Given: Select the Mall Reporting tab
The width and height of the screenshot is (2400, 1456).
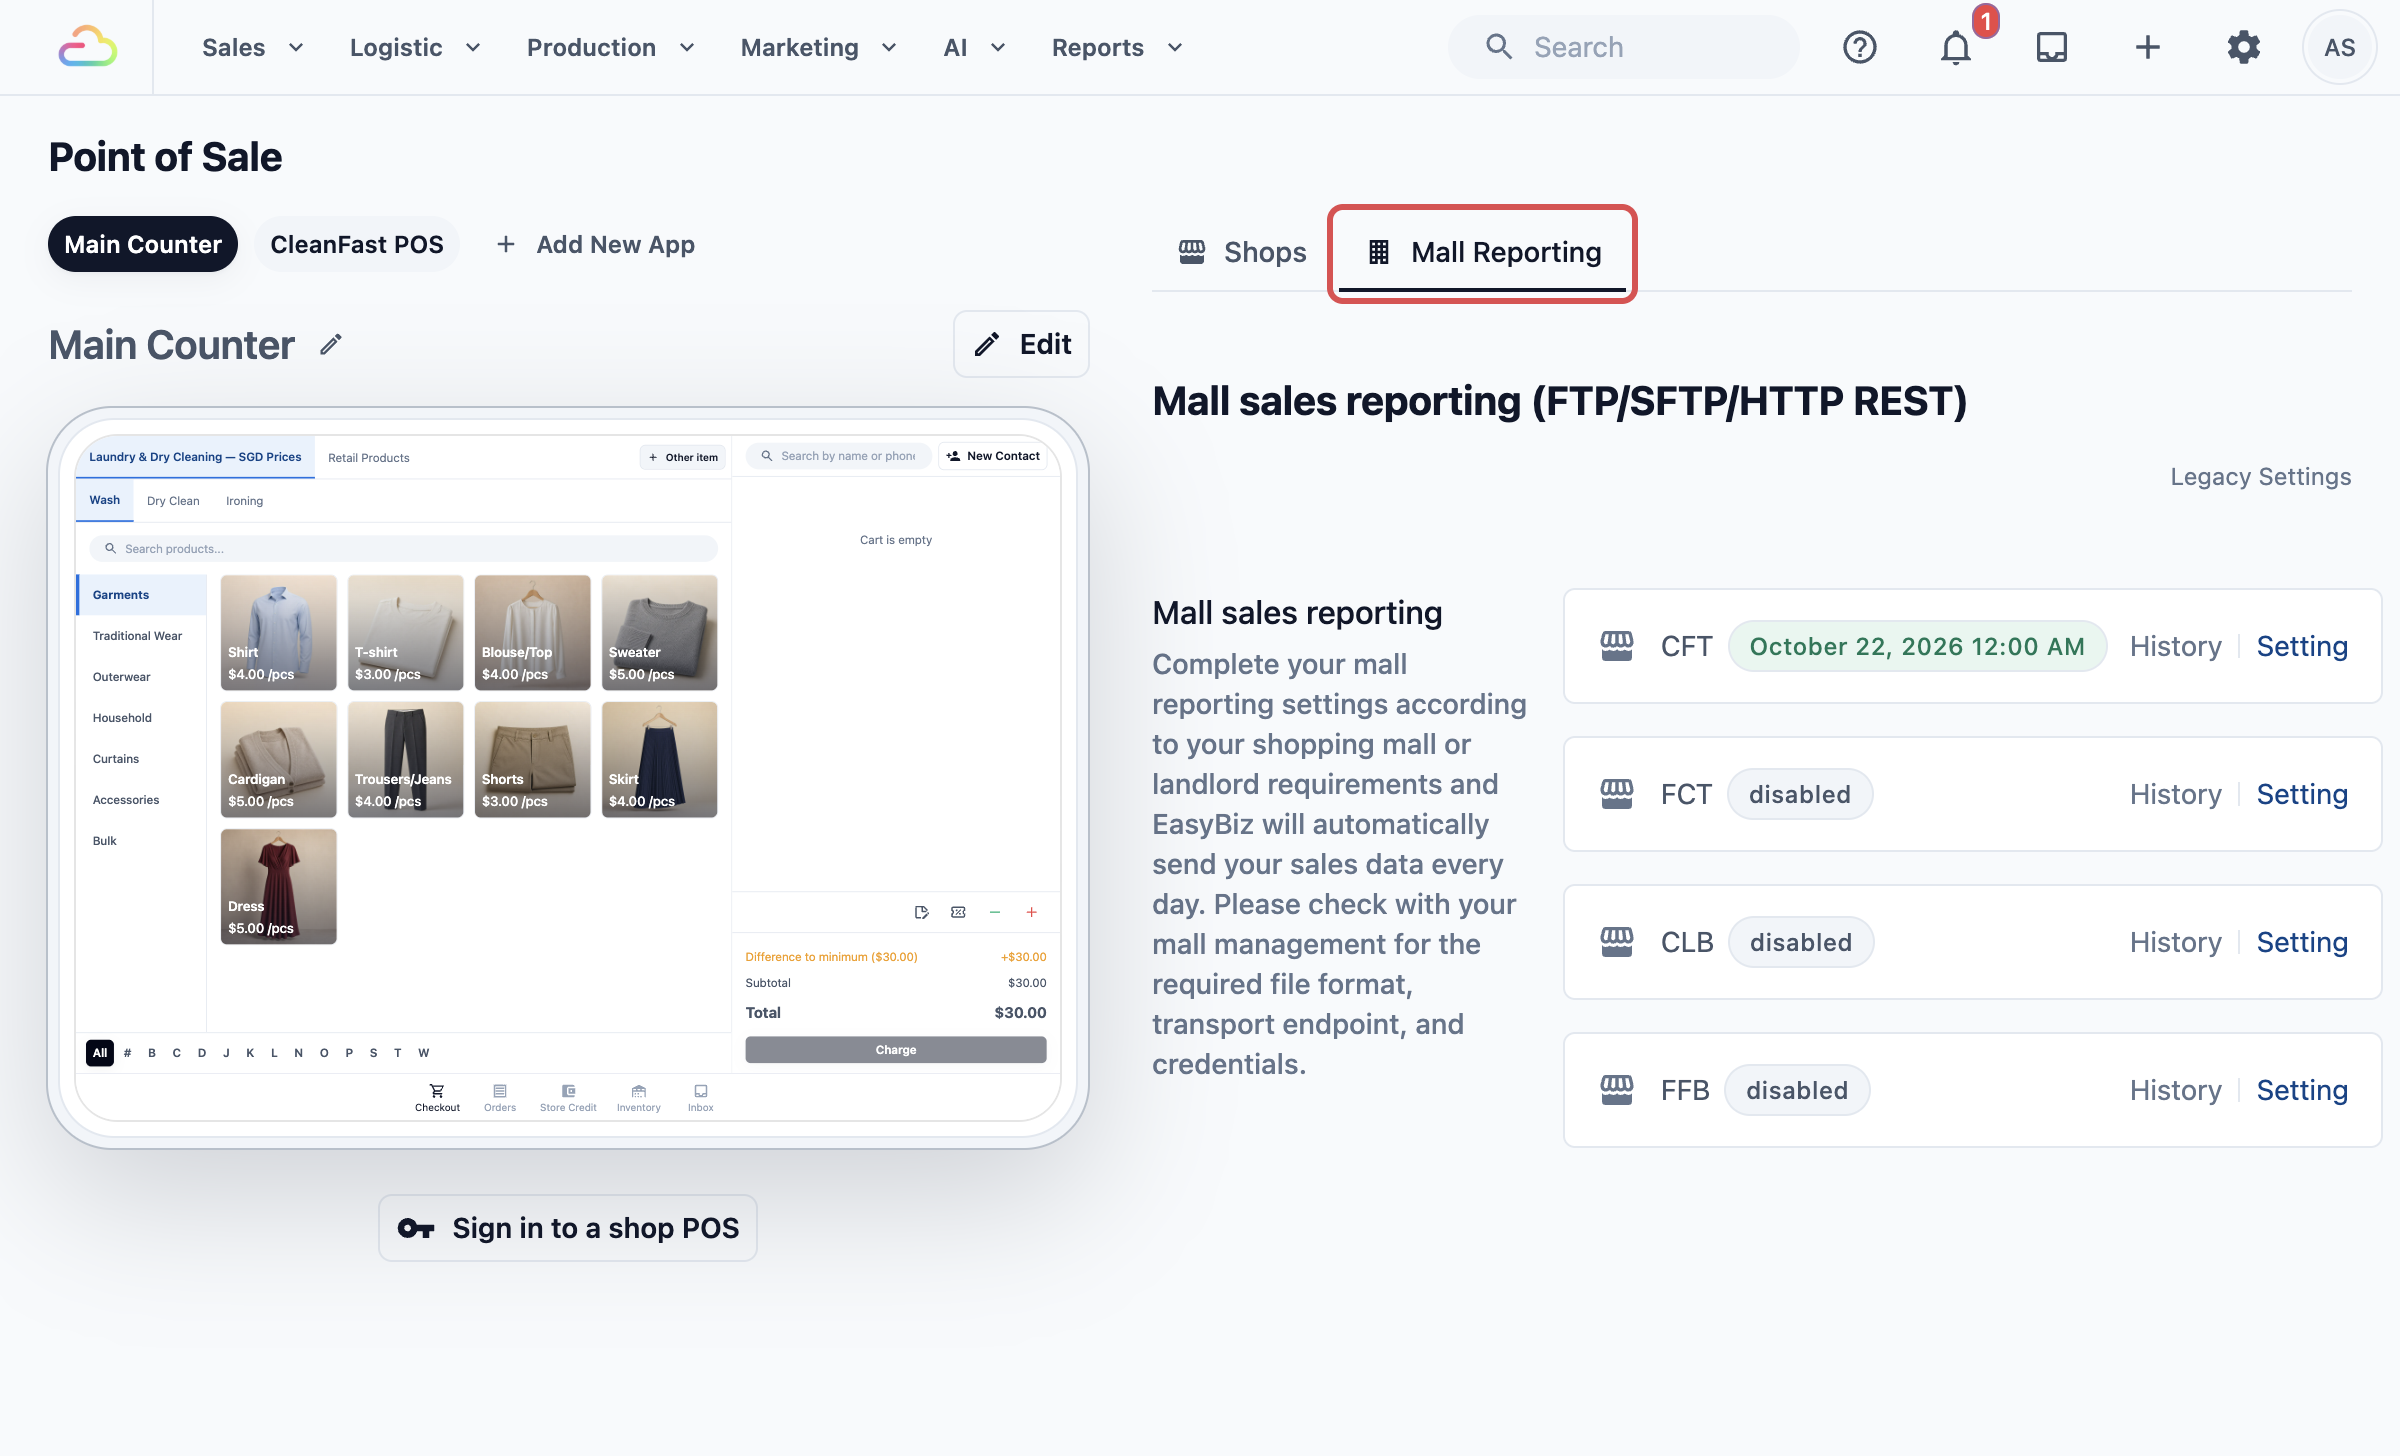Looking at the screenshot, I should pos(1483,253).
